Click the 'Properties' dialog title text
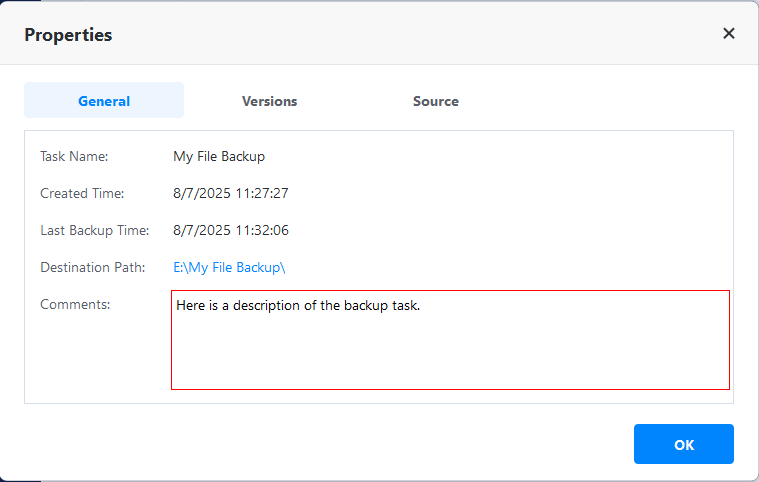Viewport: 759px width, 482px height. [x=68, y=35]
